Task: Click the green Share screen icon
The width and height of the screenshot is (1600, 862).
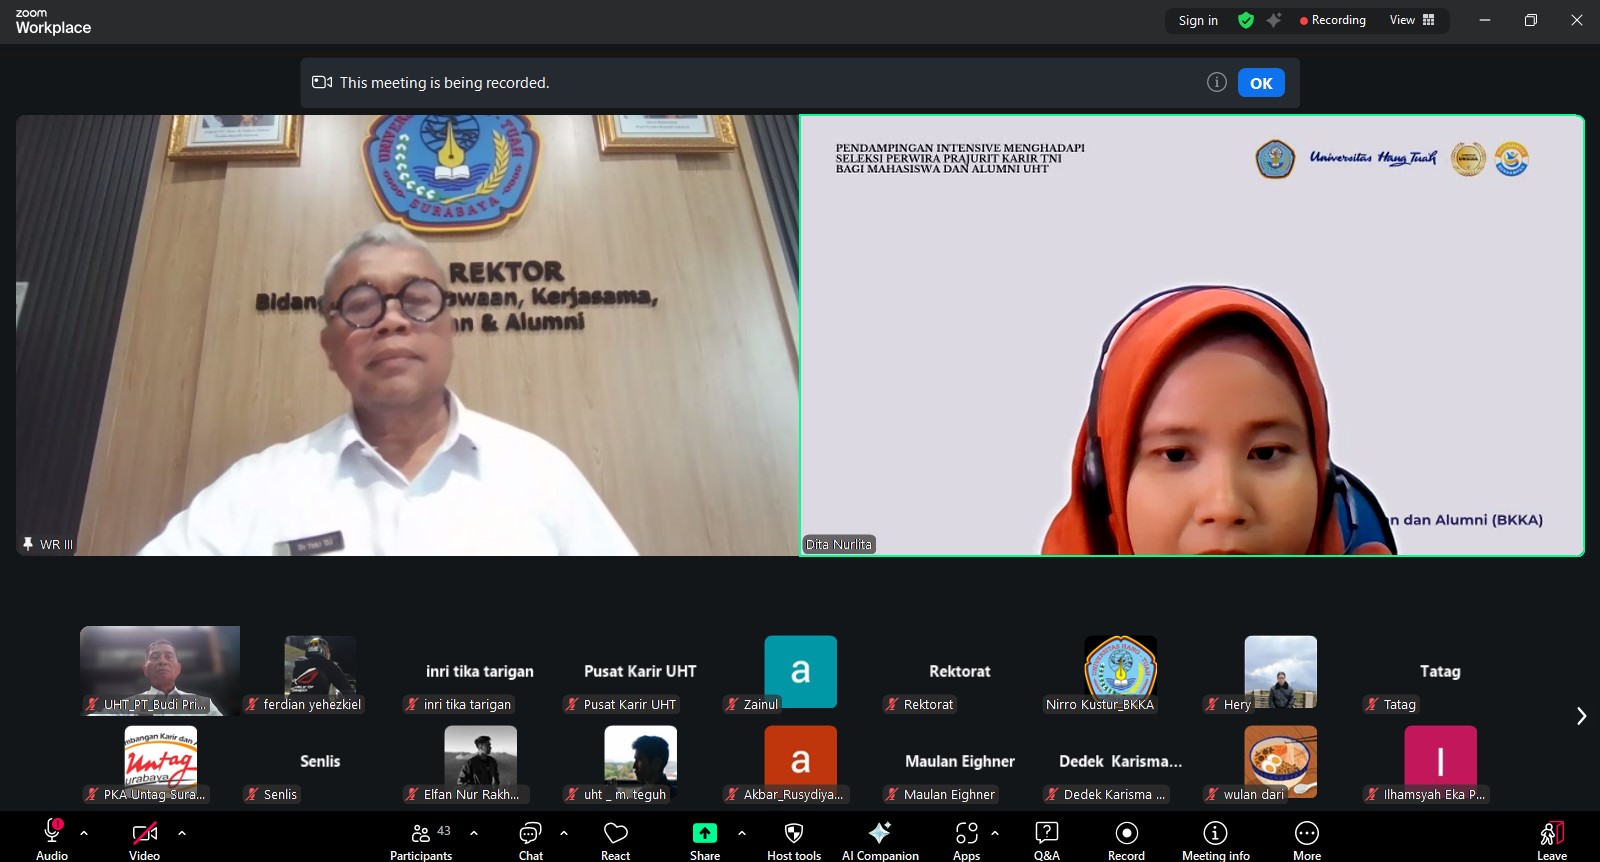Action: [x=705, y=833]
